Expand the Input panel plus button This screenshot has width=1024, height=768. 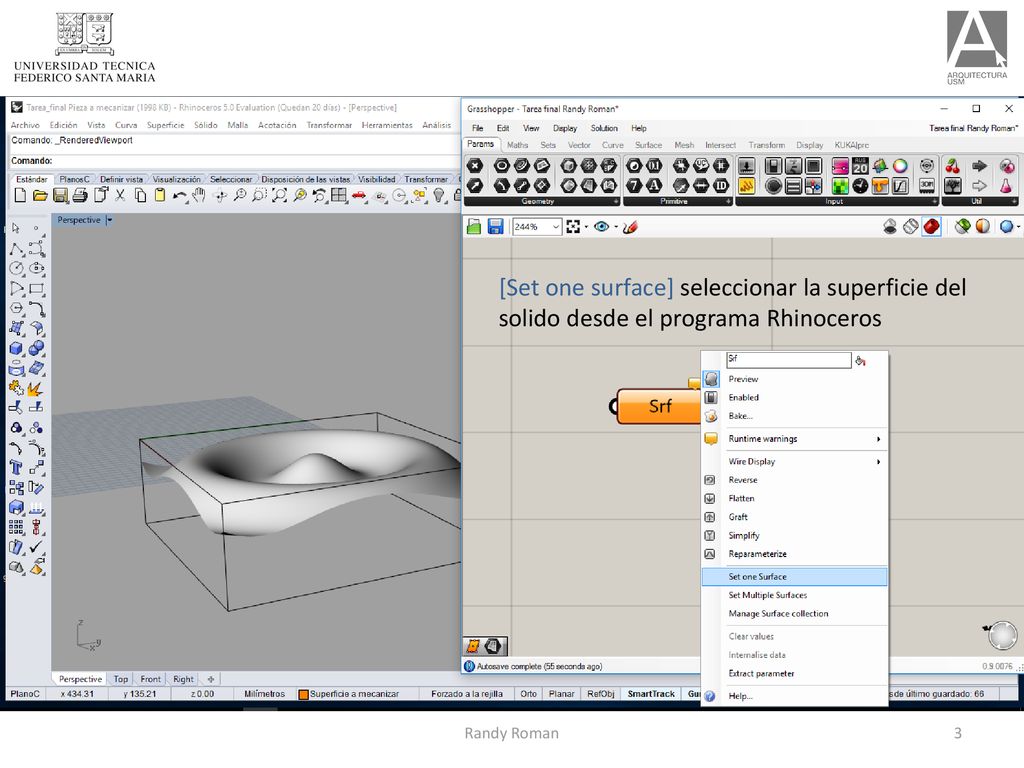pyautogui.click(x=935, y=202)
